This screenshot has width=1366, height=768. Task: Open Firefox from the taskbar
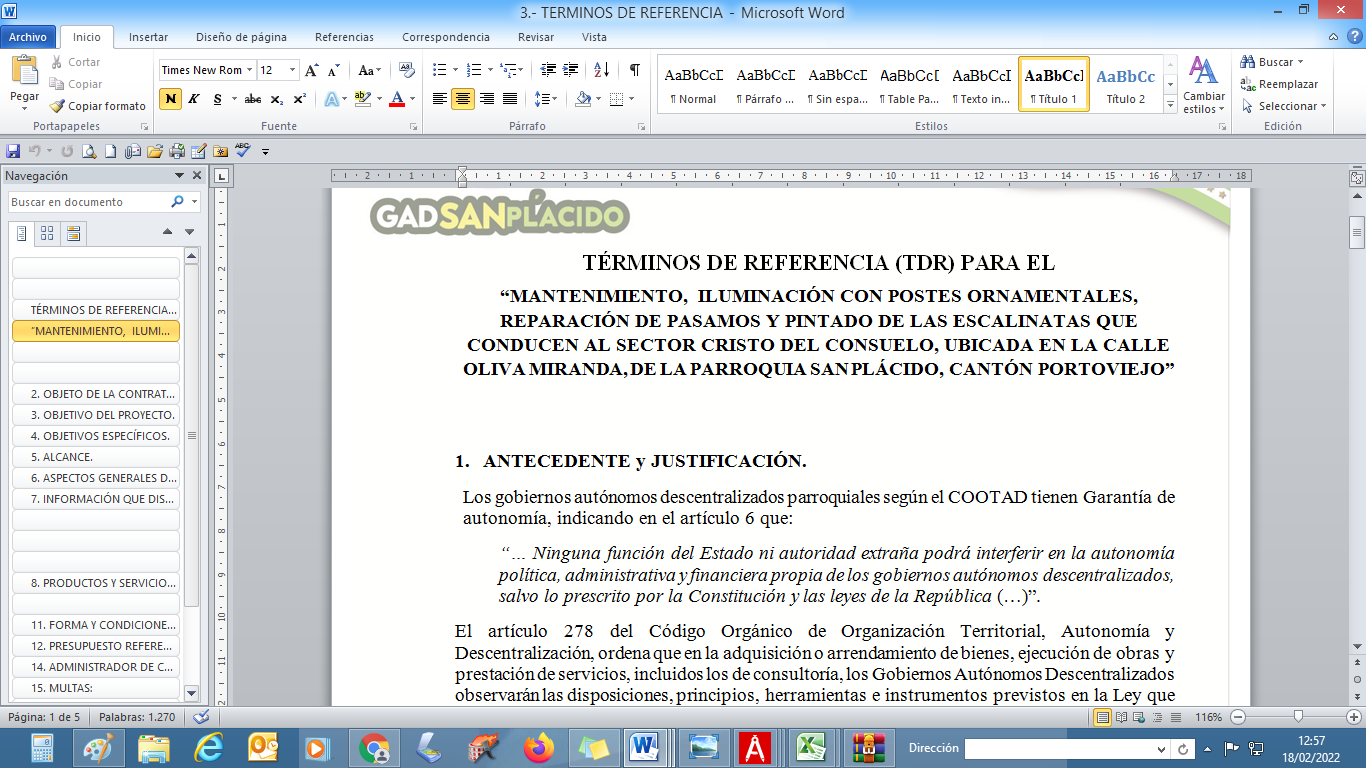coord(538,748)
